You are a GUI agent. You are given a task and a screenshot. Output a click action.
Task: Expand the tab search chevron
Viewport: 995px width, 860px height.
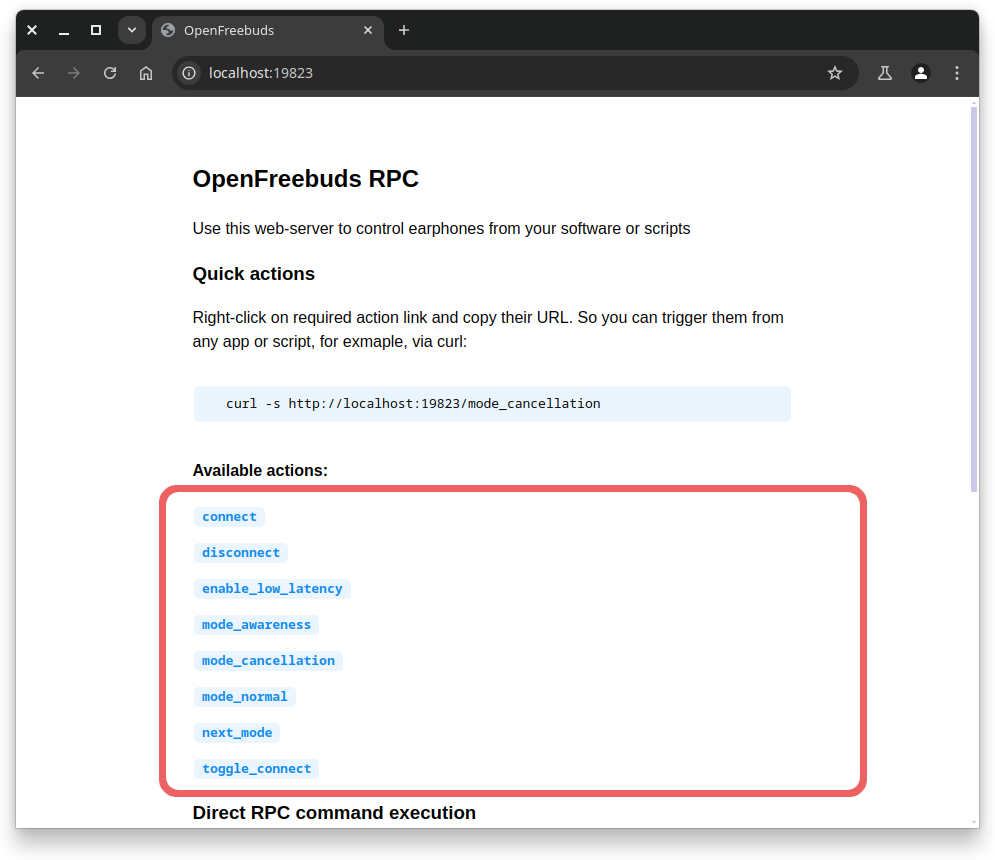tap(132, 30)
